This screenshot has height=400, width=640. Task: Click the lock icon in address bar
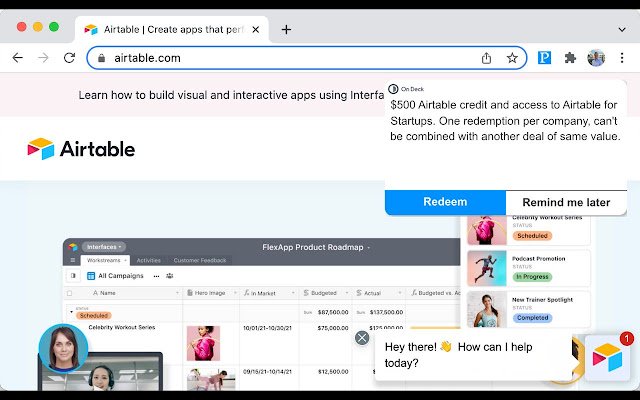pos(102,58)
